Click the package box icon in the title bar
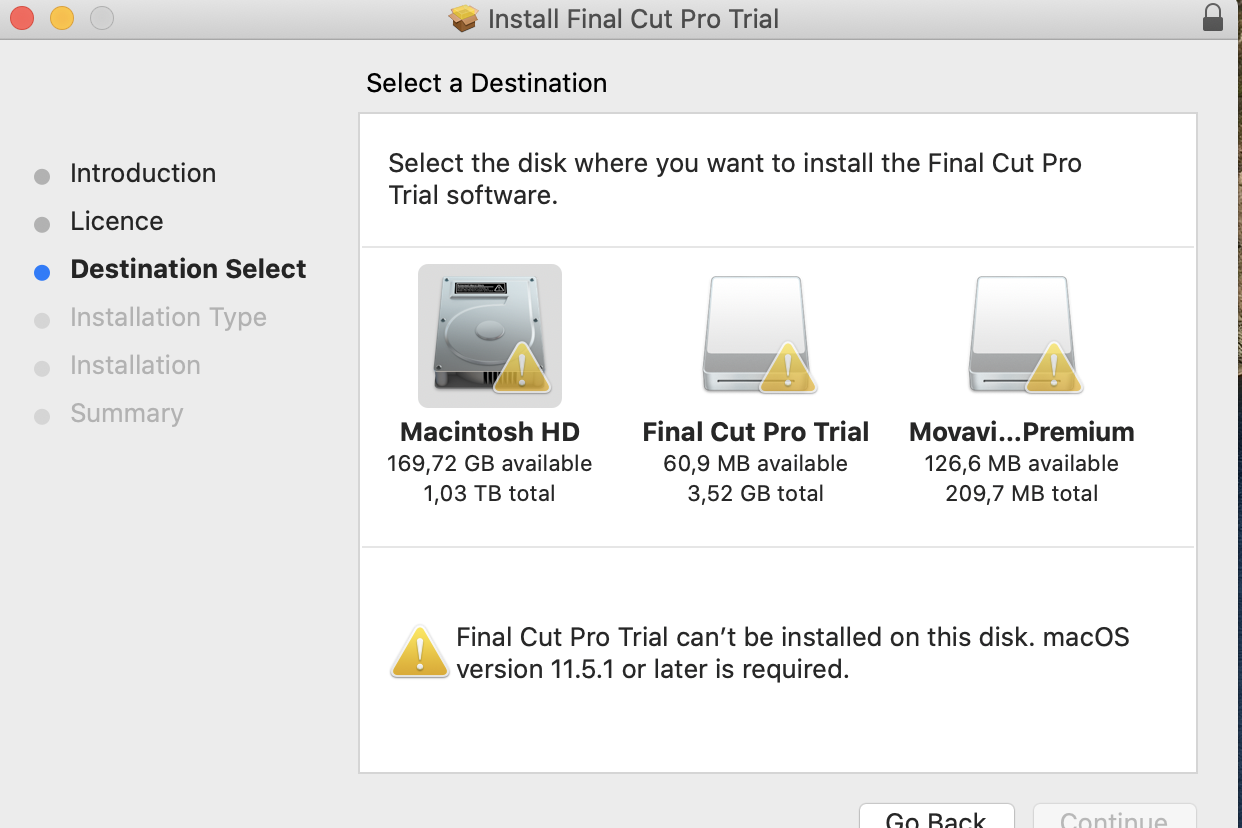This screenshot has width=1242, height=828. pos(464,18)
